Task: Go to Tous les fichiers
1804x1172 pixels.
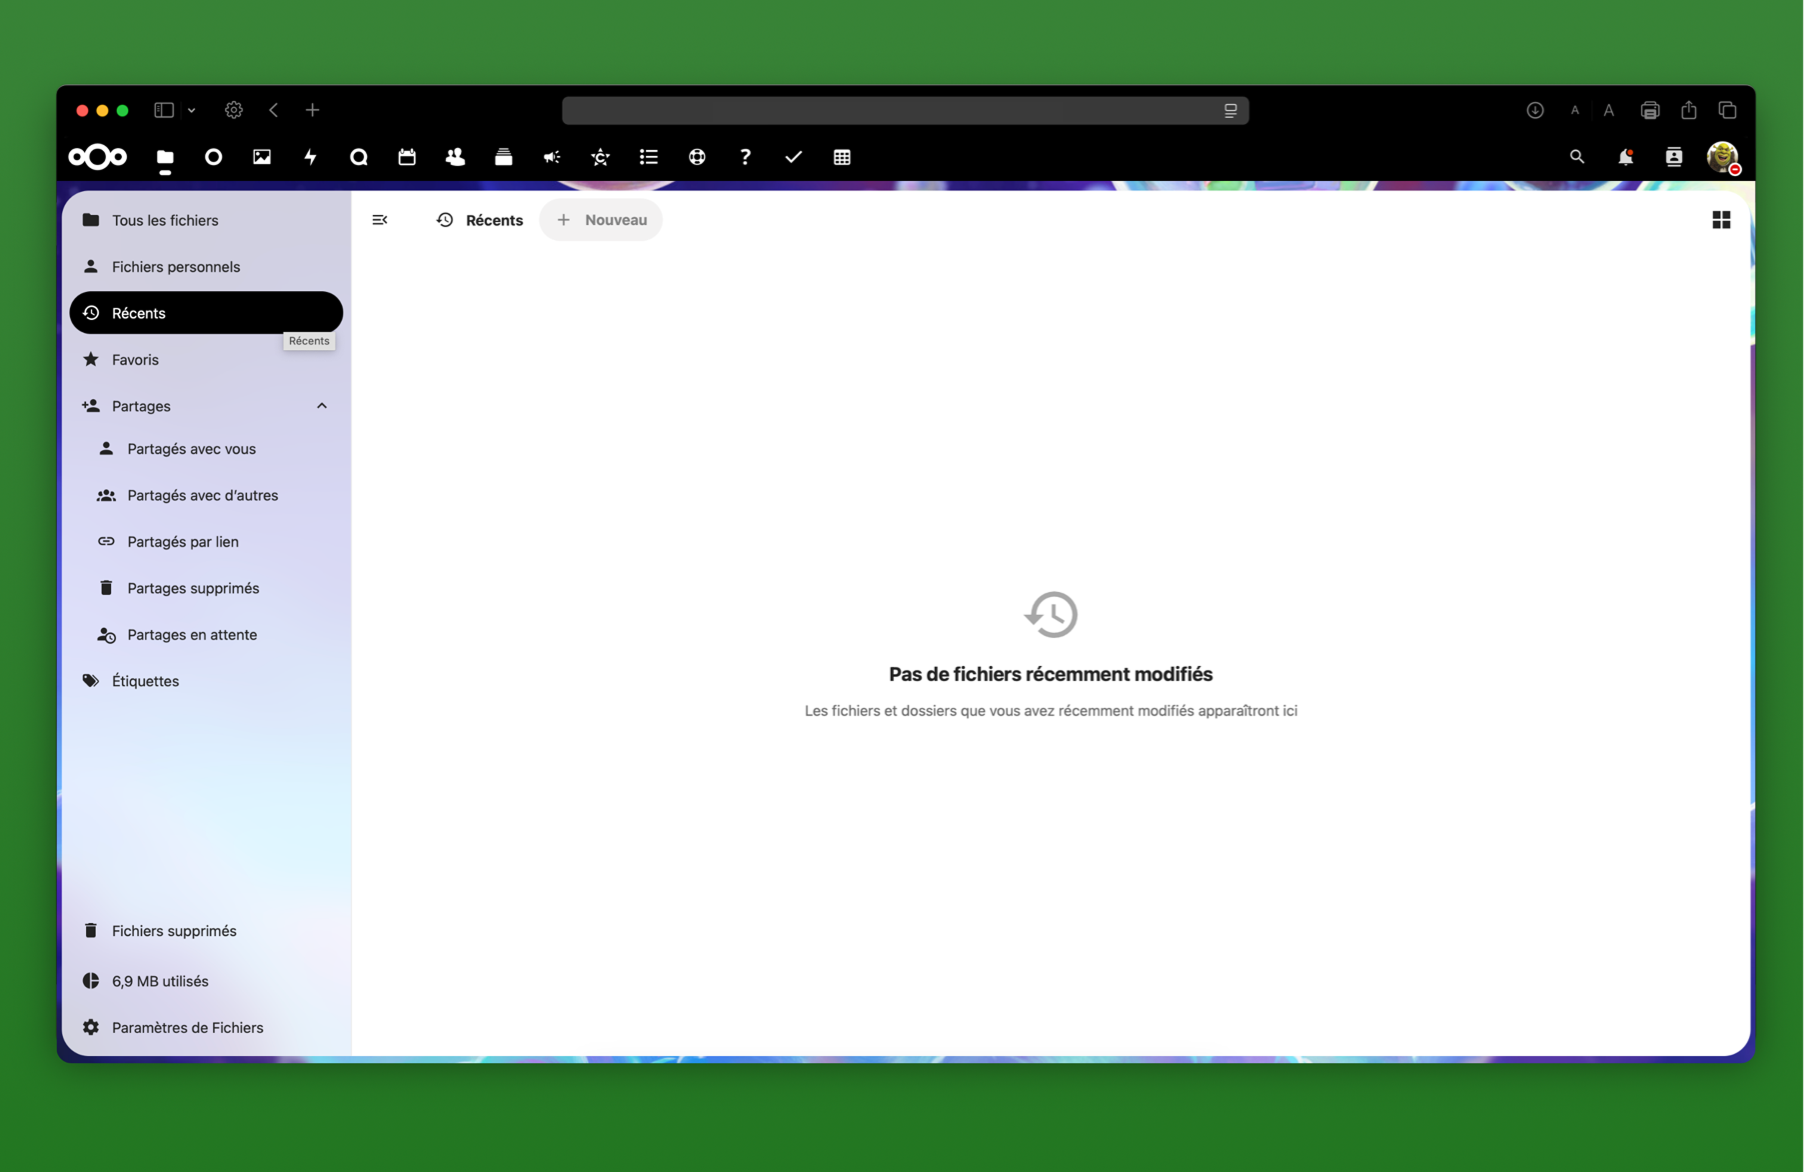Action: point(165,220)
